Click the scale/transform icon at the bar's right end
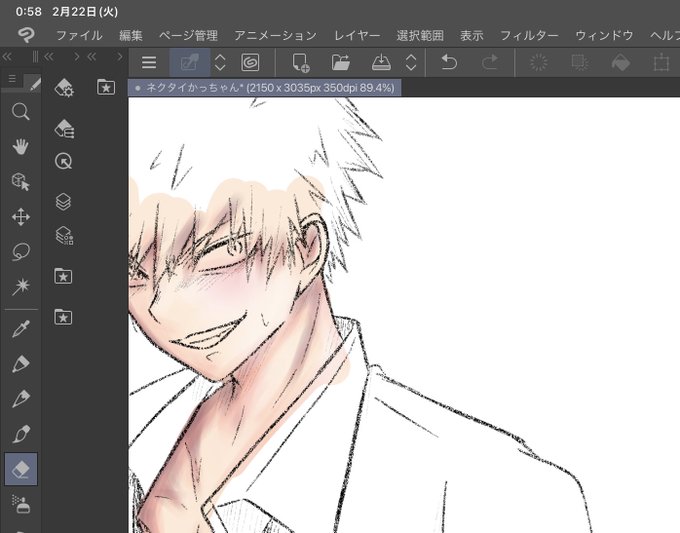680x533 pixels. pyautogui.click(x=661, y=62)
